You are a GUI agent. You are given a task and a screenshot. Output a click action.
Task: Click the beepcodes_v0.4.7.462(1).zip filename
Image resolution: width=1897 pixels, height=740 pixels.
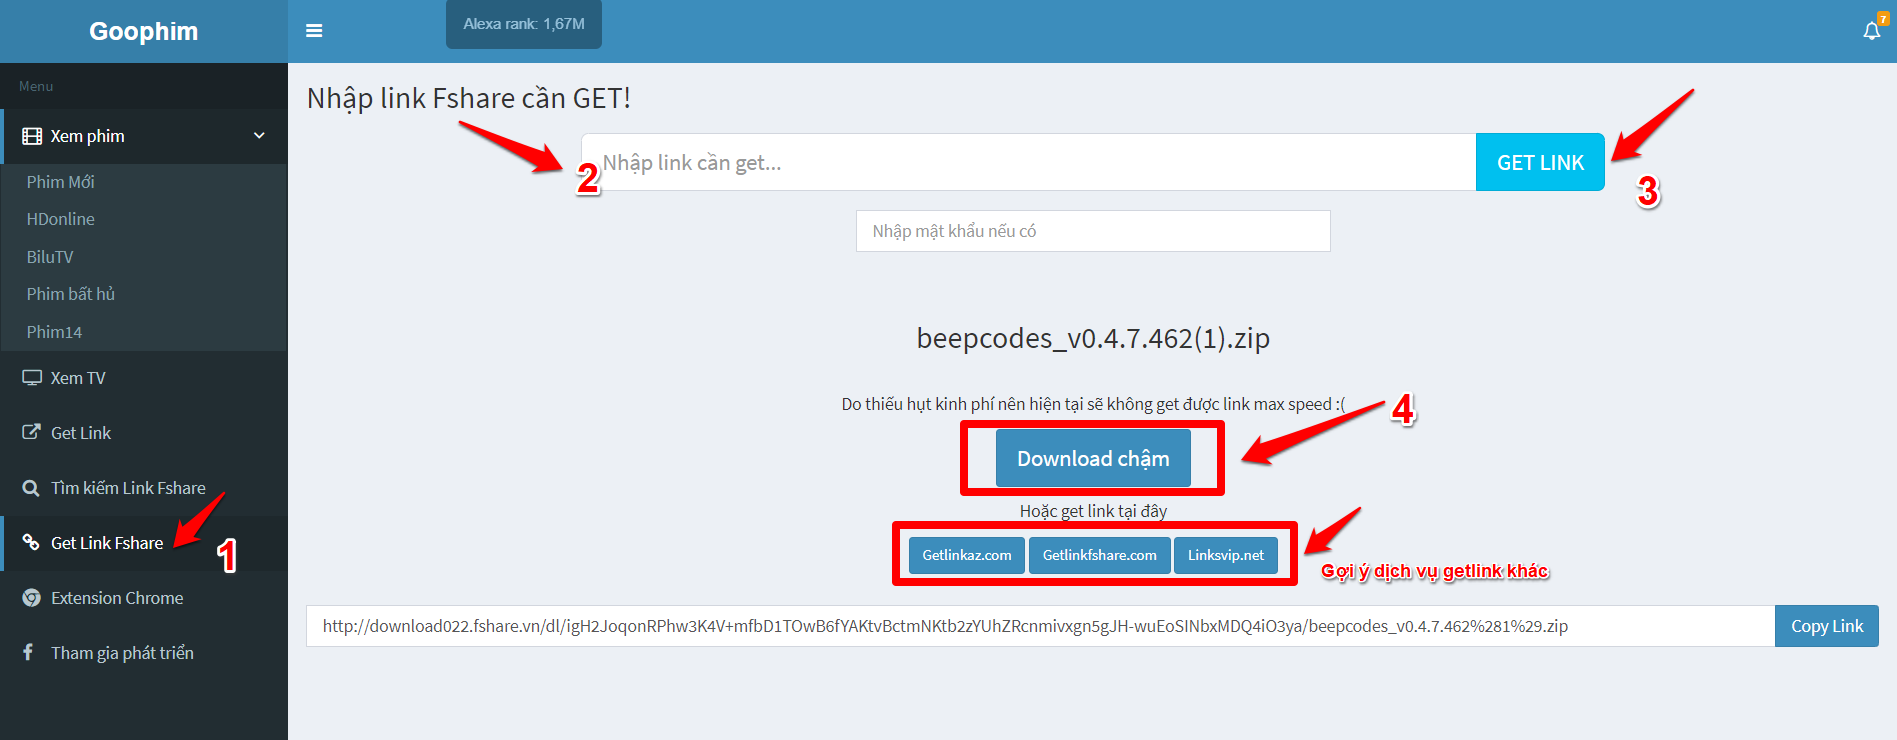tap(1093, 338)
